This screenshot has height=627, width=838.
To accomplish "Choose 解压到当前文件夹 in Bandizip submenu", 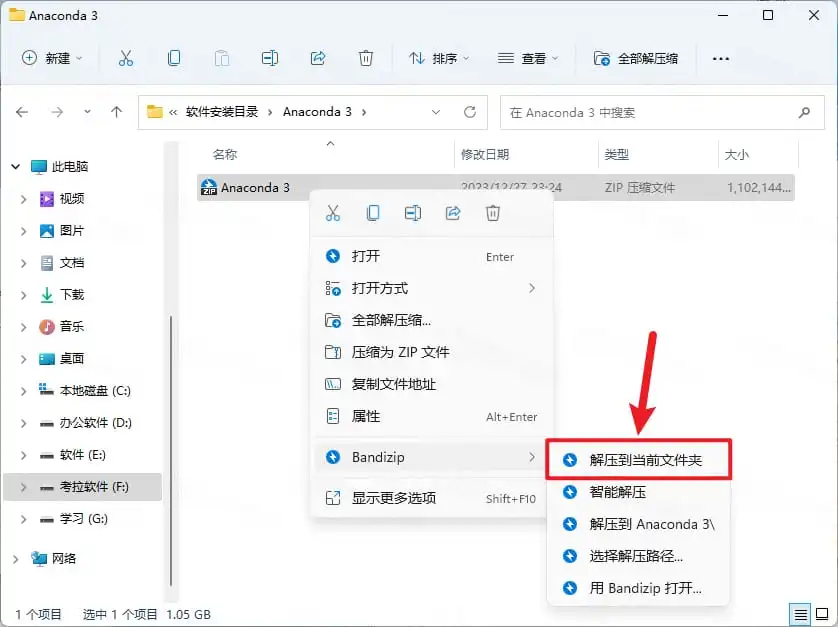I will click(638, 460).
